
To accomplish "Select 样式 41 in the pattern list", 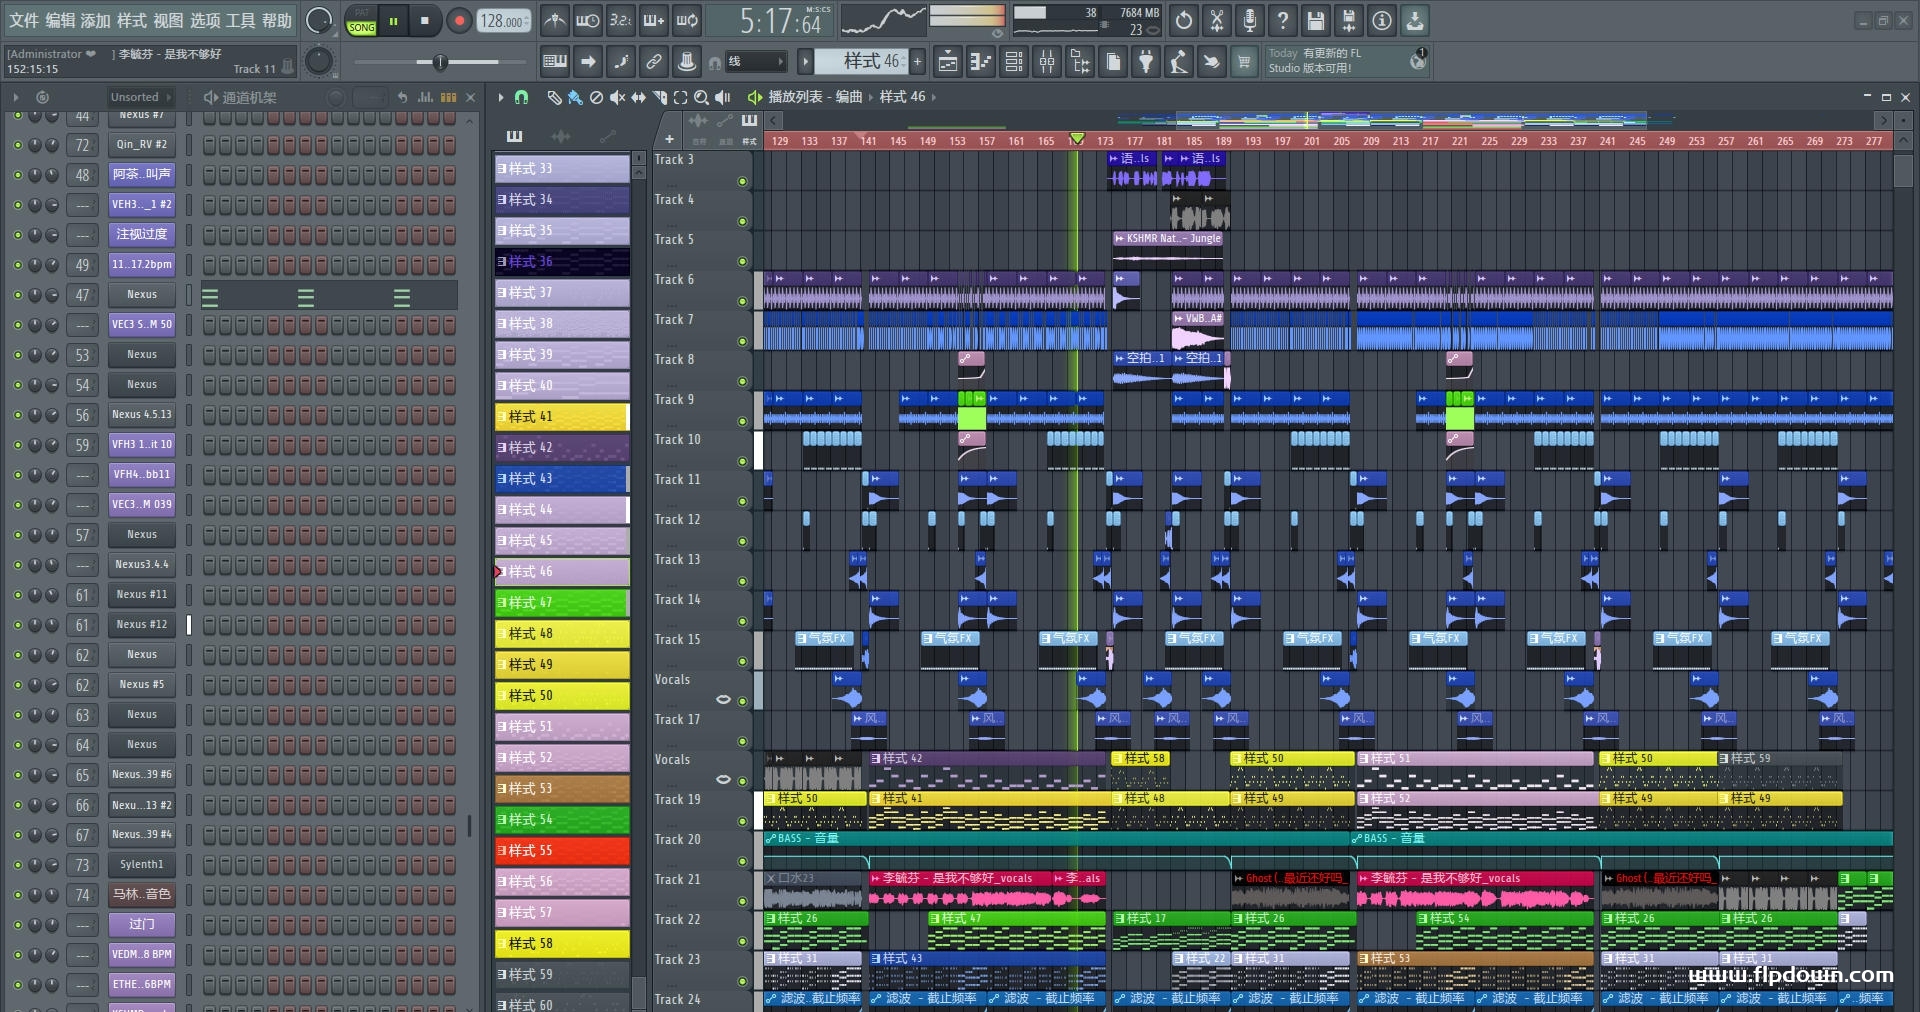I will [x=561, y=417].
